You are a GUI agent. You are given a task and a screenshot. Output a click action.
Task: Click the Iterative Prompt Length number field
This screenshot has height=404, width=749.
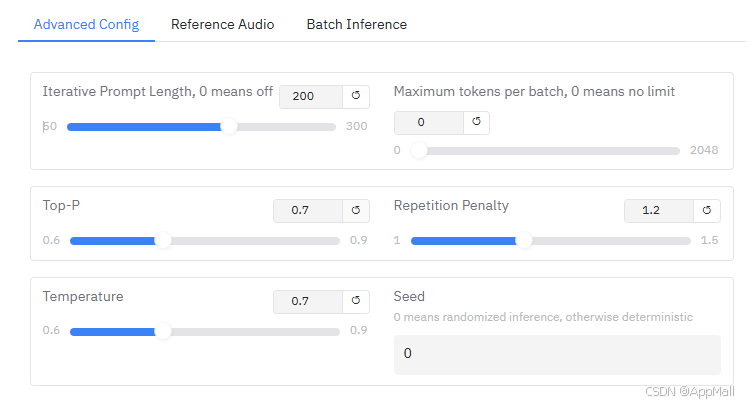click(x=310, y=97)
